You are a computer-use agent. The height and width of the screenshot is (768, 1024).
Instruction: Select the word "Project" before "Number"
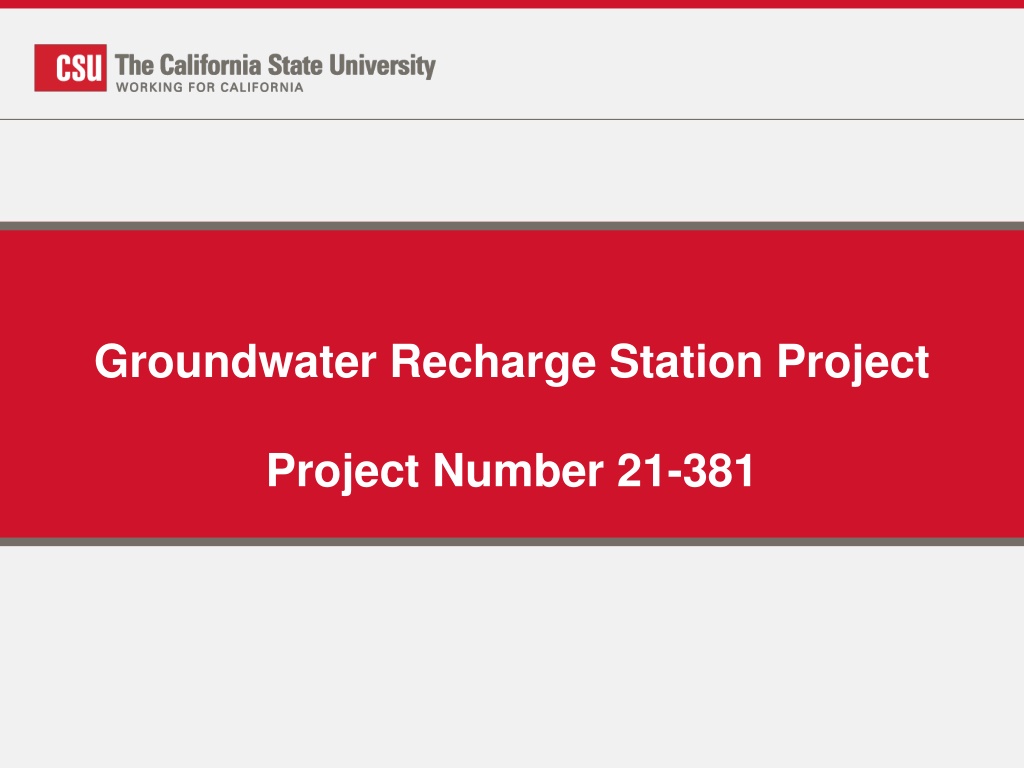coord(344,470)
